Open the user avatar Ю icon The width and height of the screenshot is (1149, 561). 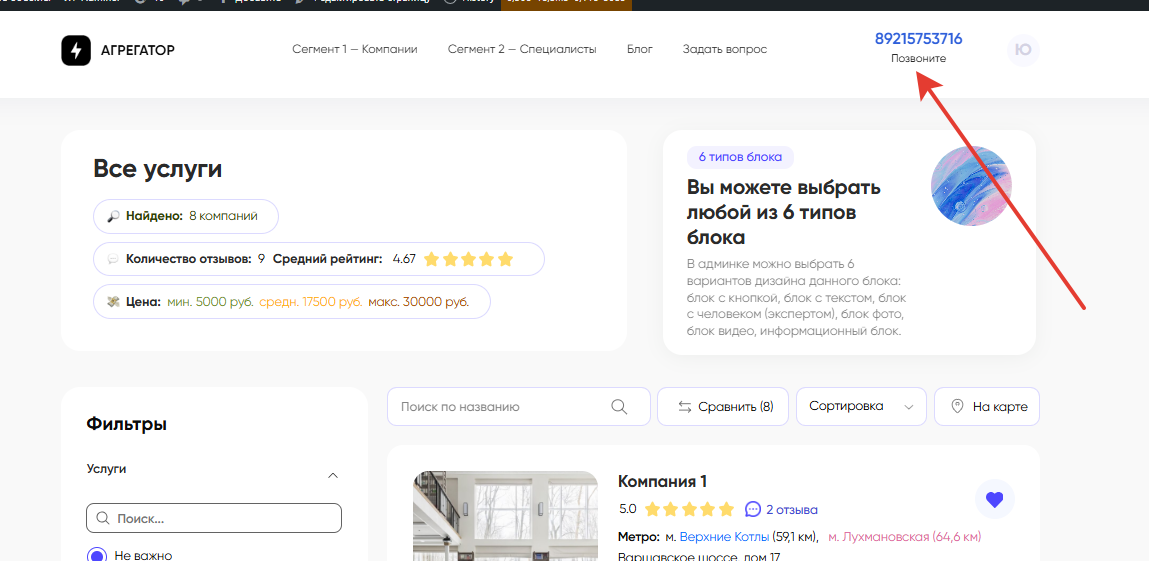[x=1023, y=50]
